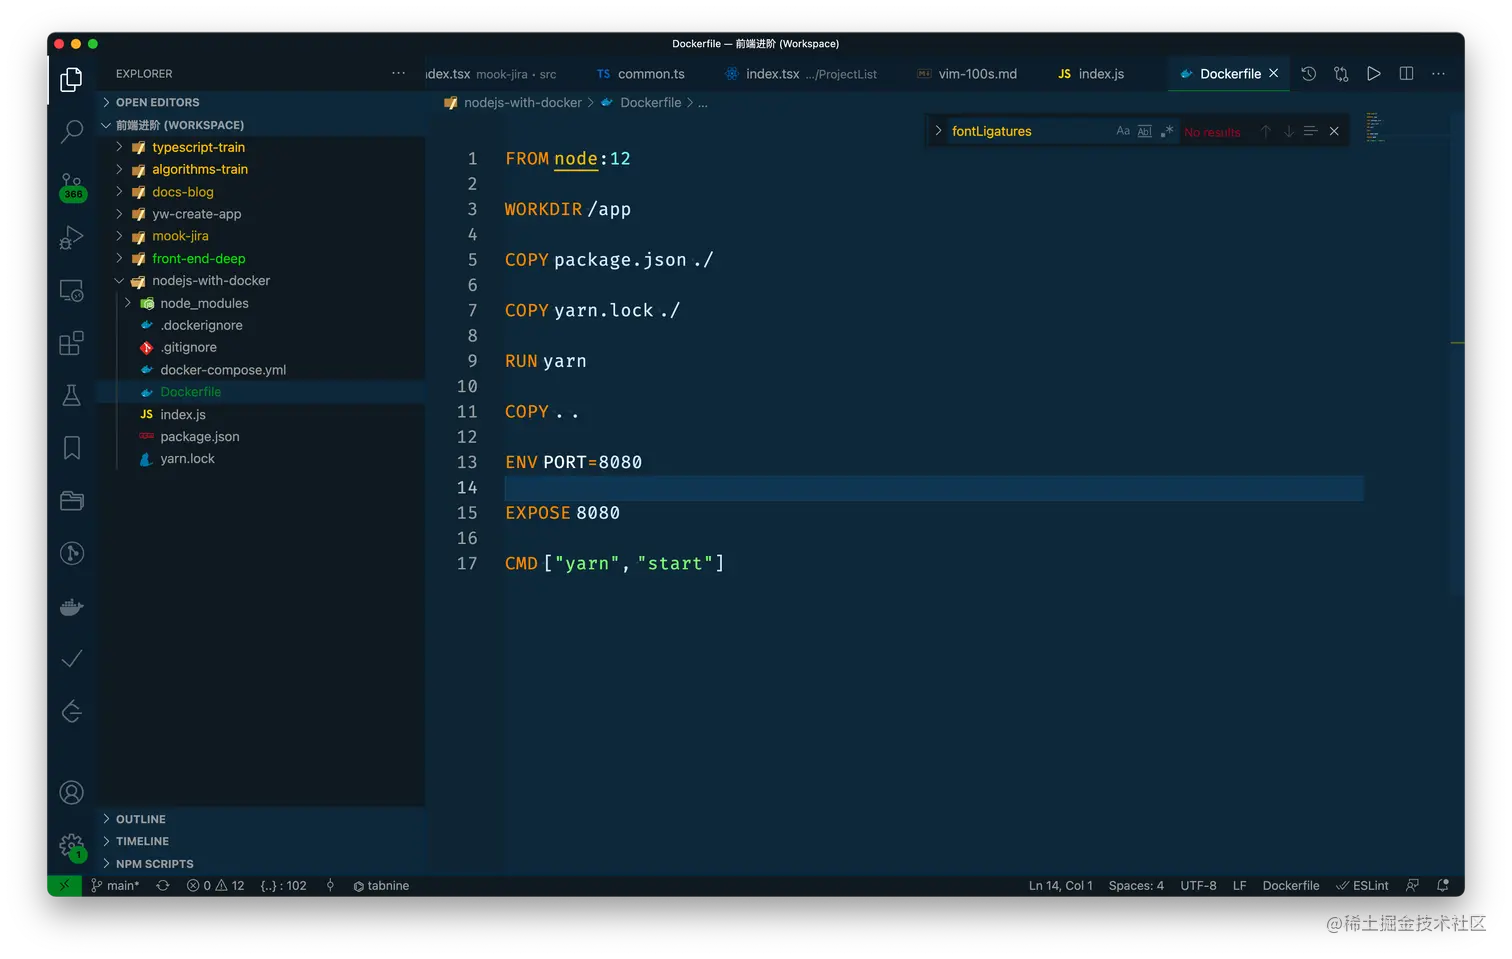Toggle Match Case in find widget
Screen dimensions: 1512x959
[1123, 131]
